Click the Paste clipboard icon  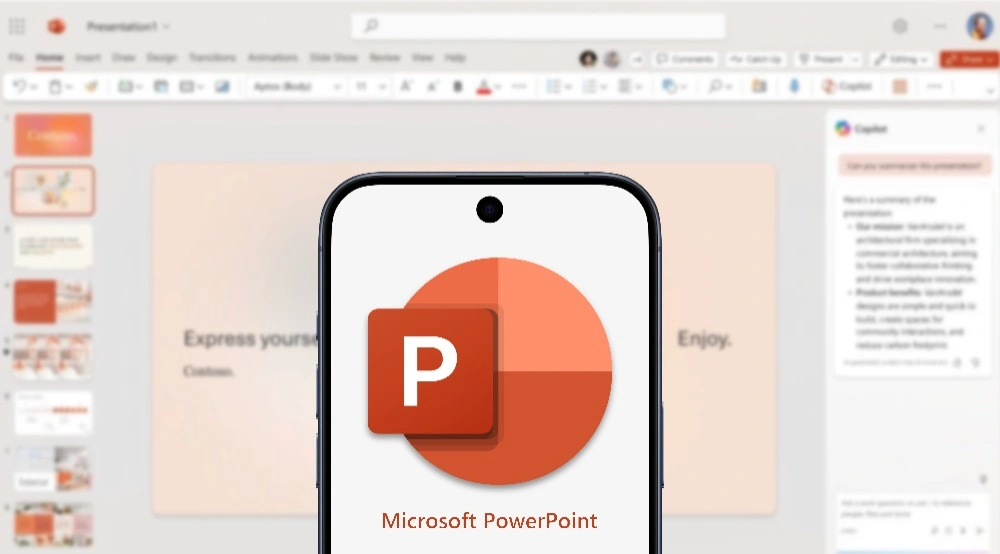click(55, 86)
